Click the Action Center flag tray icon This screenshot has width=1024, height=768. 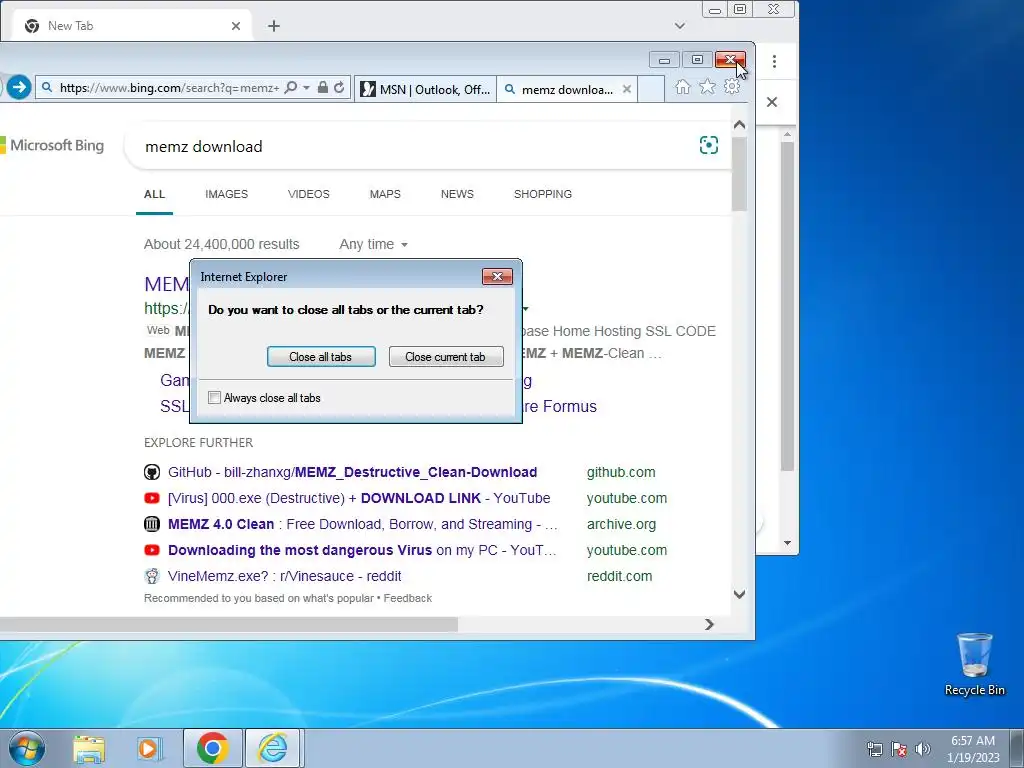point(899,749)
